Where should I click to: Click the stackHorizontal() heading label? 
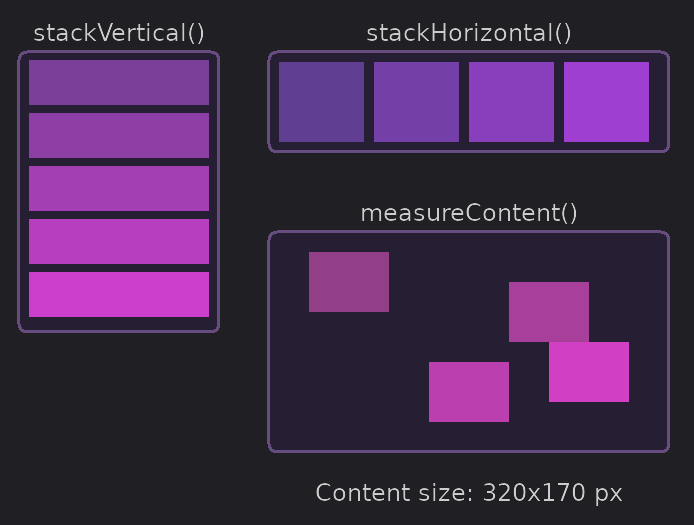[469, 34]
